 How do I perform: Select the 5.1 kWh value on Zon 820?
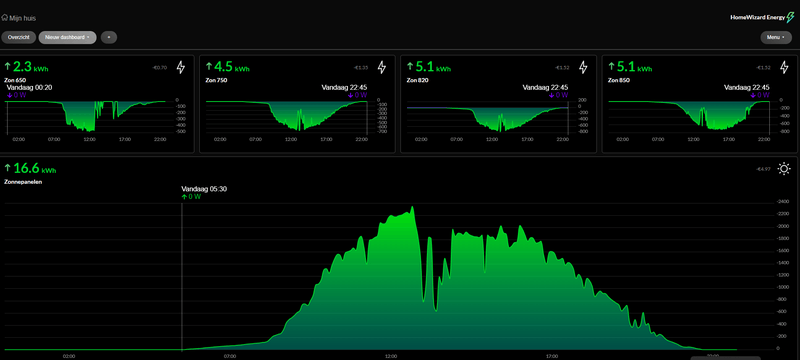tap(433, 67)
